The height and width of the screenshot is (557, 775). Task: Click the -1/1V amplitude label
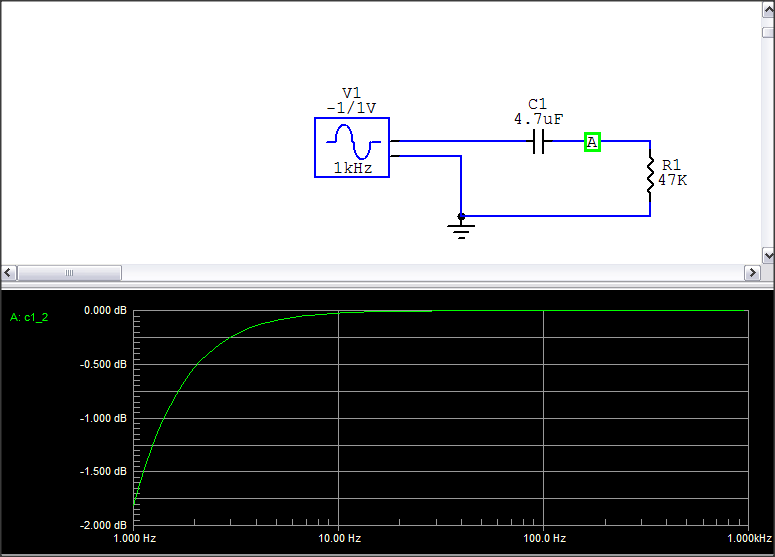pyautogui.click(x=351, y=108)
